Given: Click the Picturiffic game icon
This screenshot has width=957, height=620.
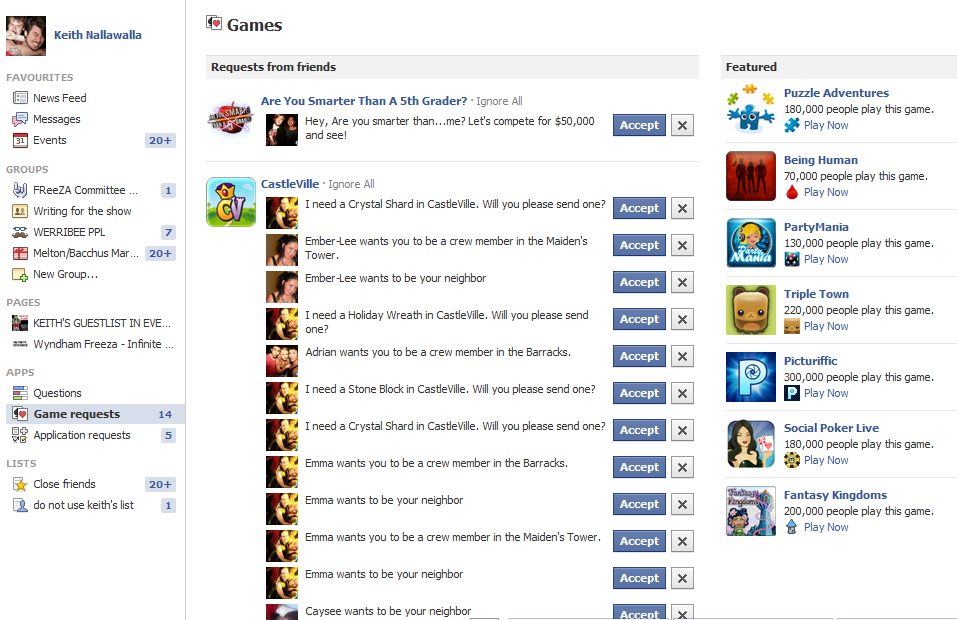Looking at the screenshot, I should pos(751,377).
